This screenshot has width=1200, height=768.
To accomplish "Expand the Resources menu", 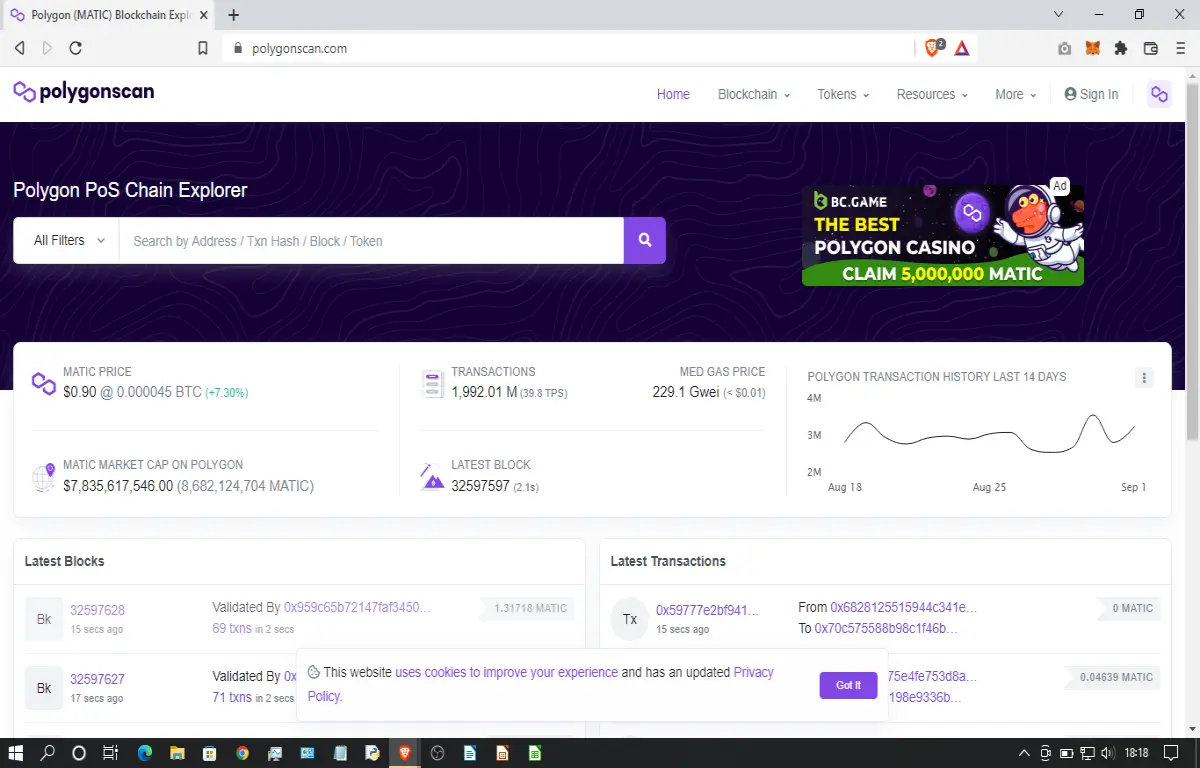I will point(932,94).
